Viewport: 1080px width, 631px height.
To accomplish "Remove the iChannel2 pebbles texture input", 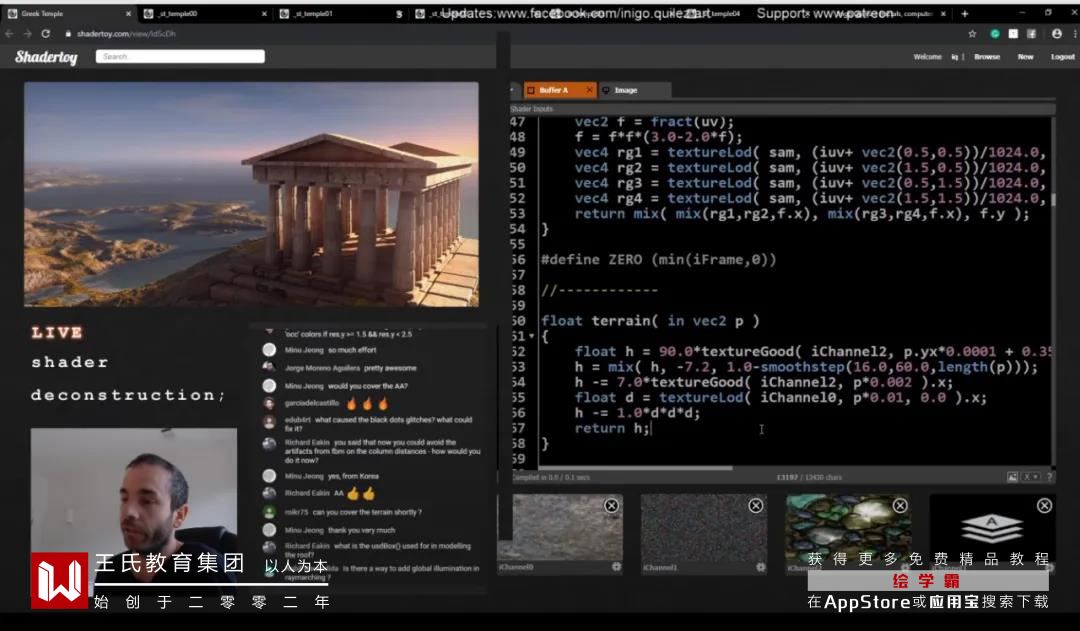I will tap(900, 506).
